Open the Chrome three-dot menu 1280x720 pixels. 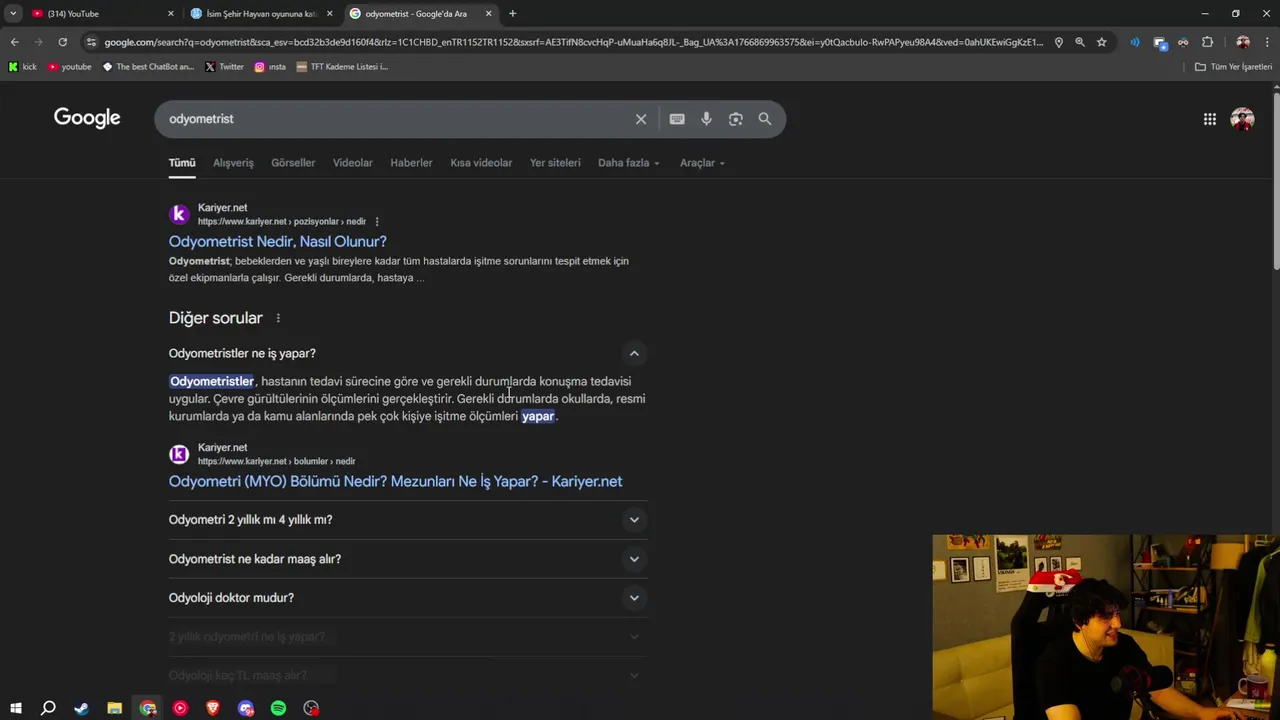click(x=1267, y=42)
